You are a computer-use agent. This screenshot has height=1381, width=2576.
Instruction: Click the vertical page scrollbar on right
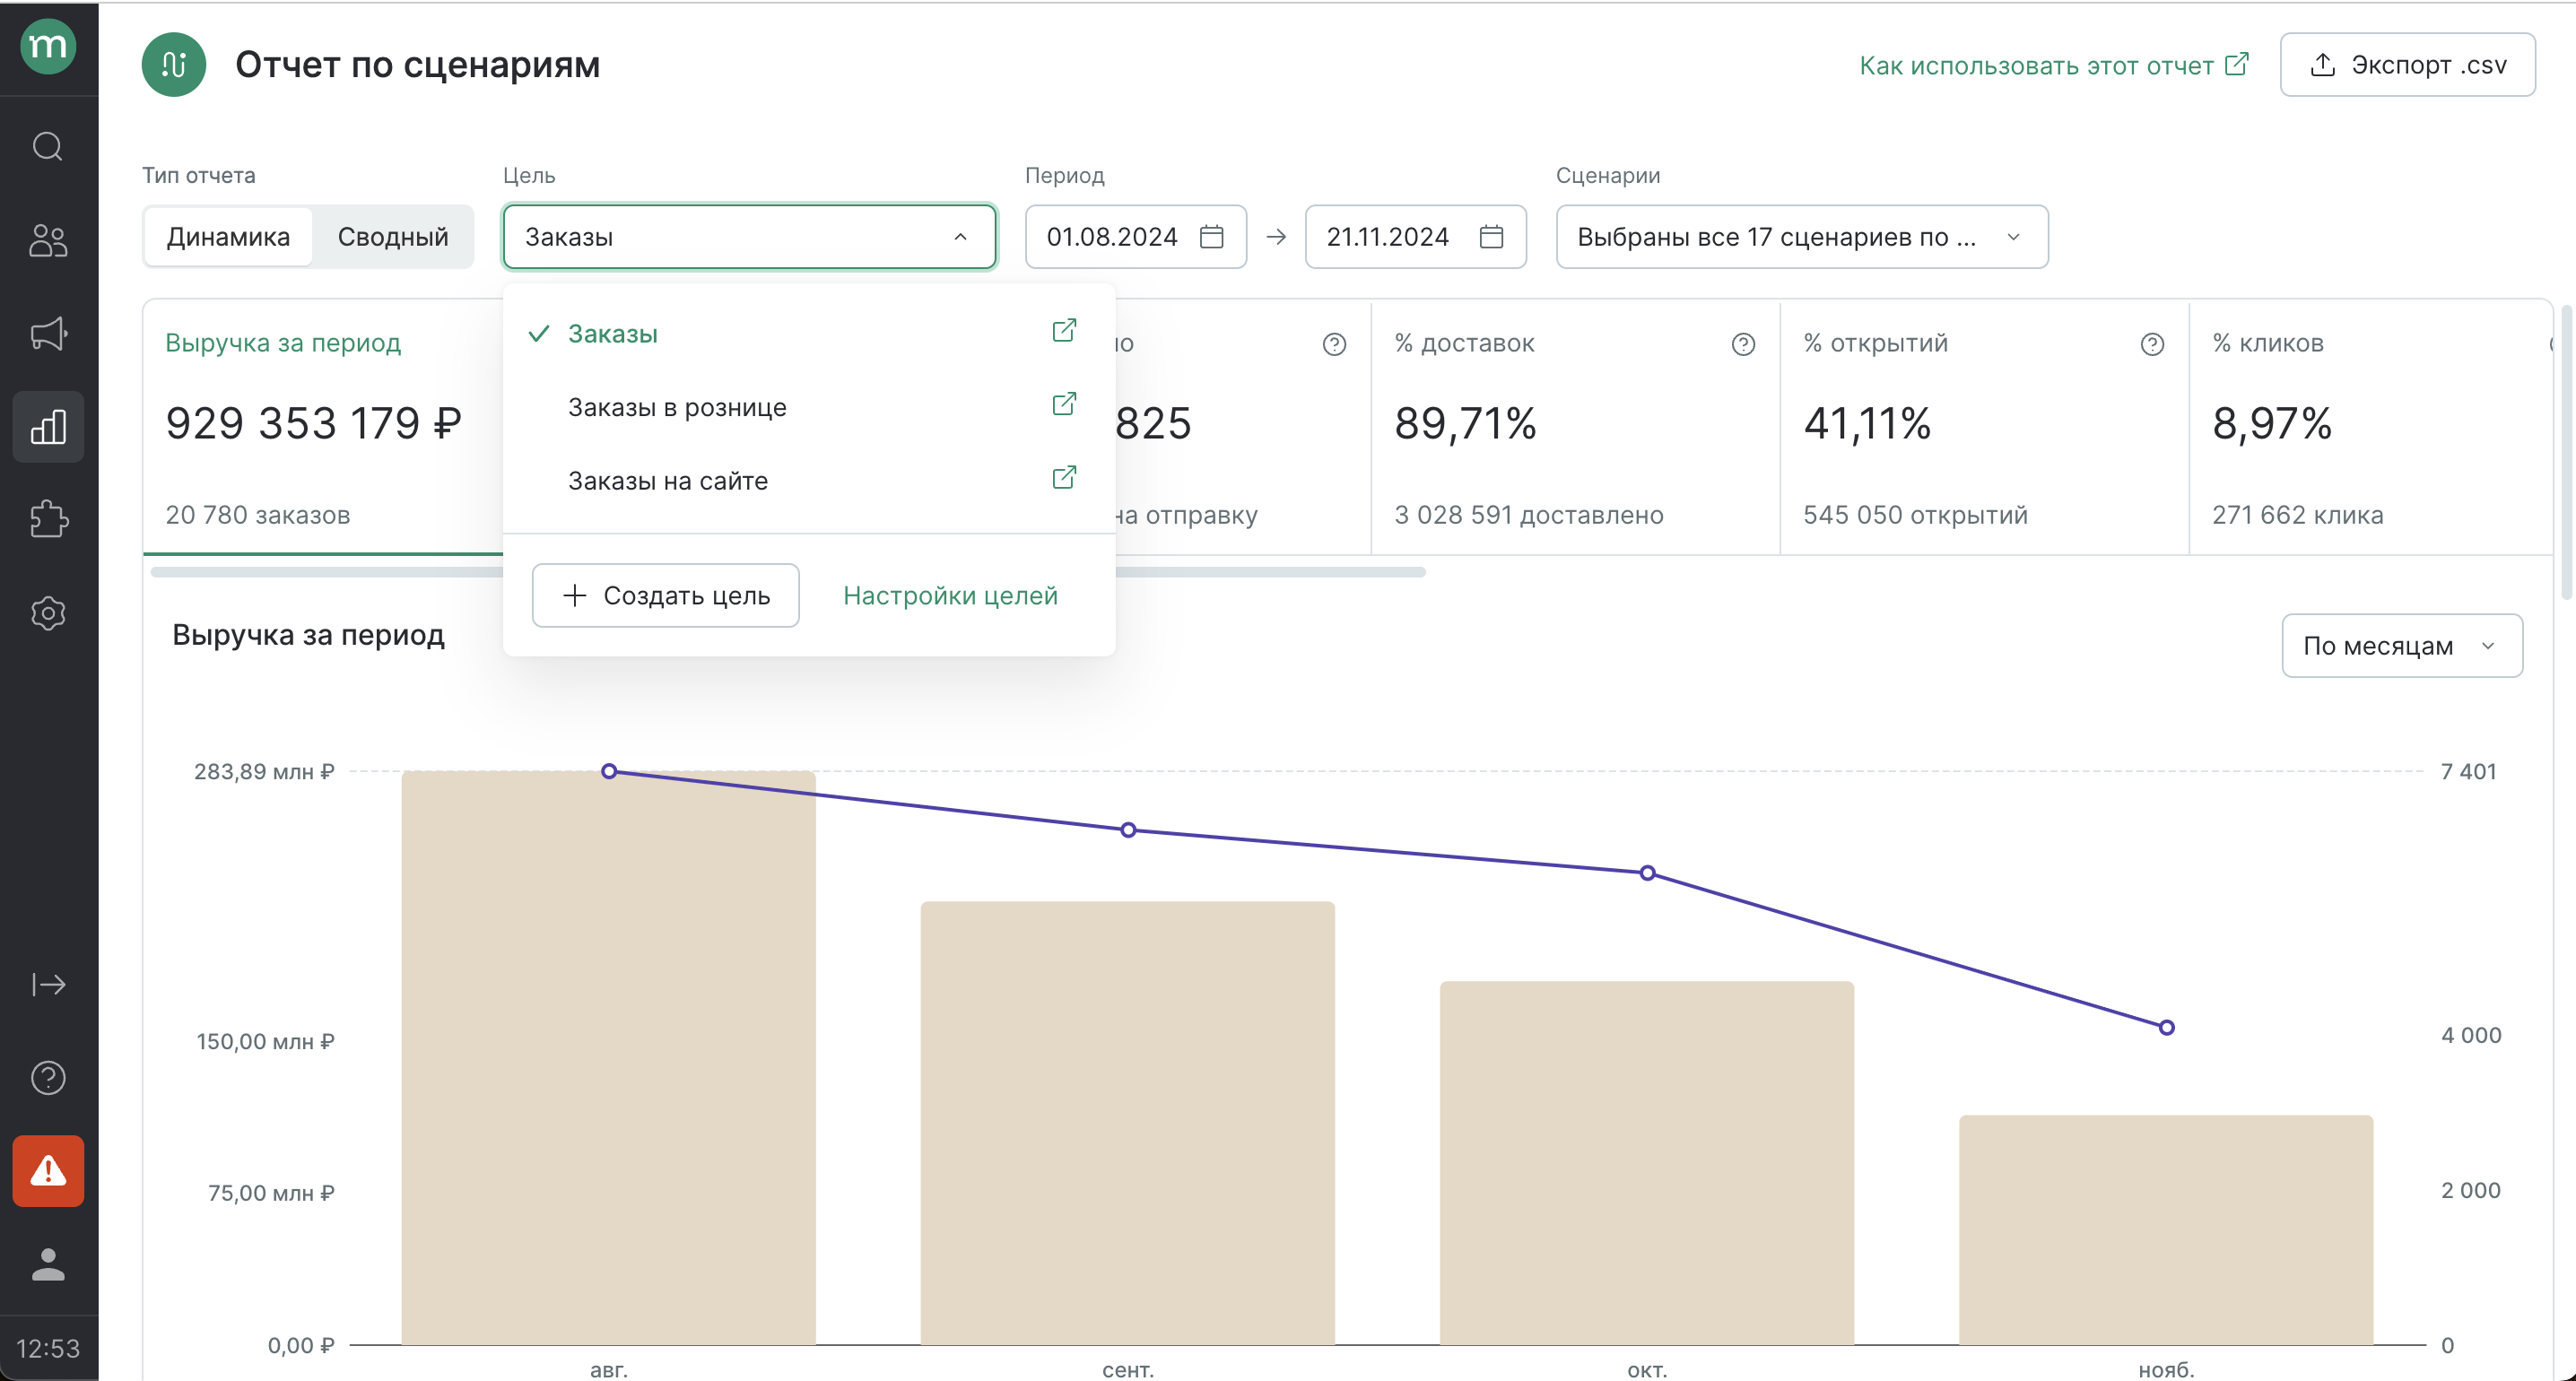coord(2566,454)
